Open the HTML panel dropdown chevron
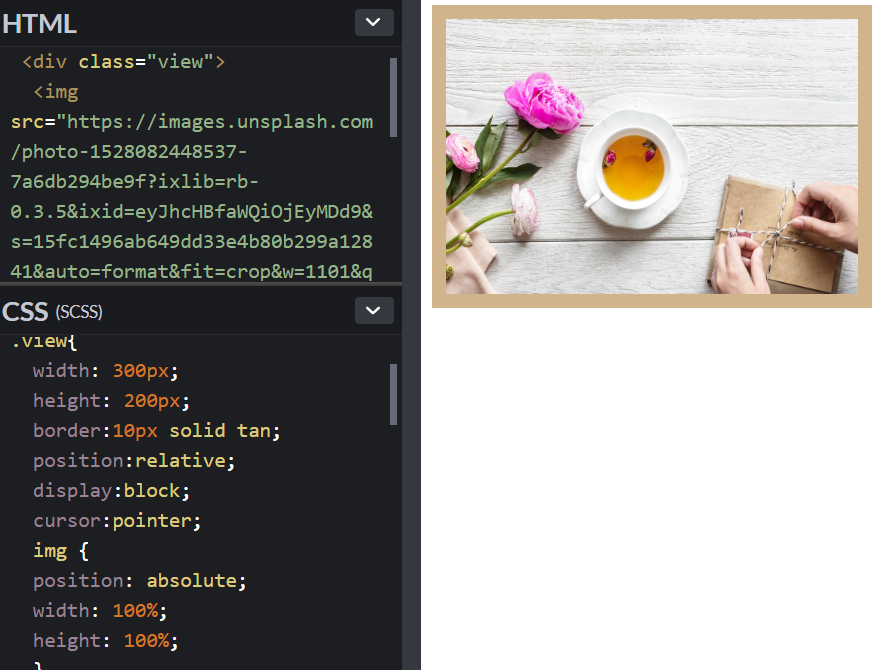Screen dimensions: 884x670 tap(374, 23)
